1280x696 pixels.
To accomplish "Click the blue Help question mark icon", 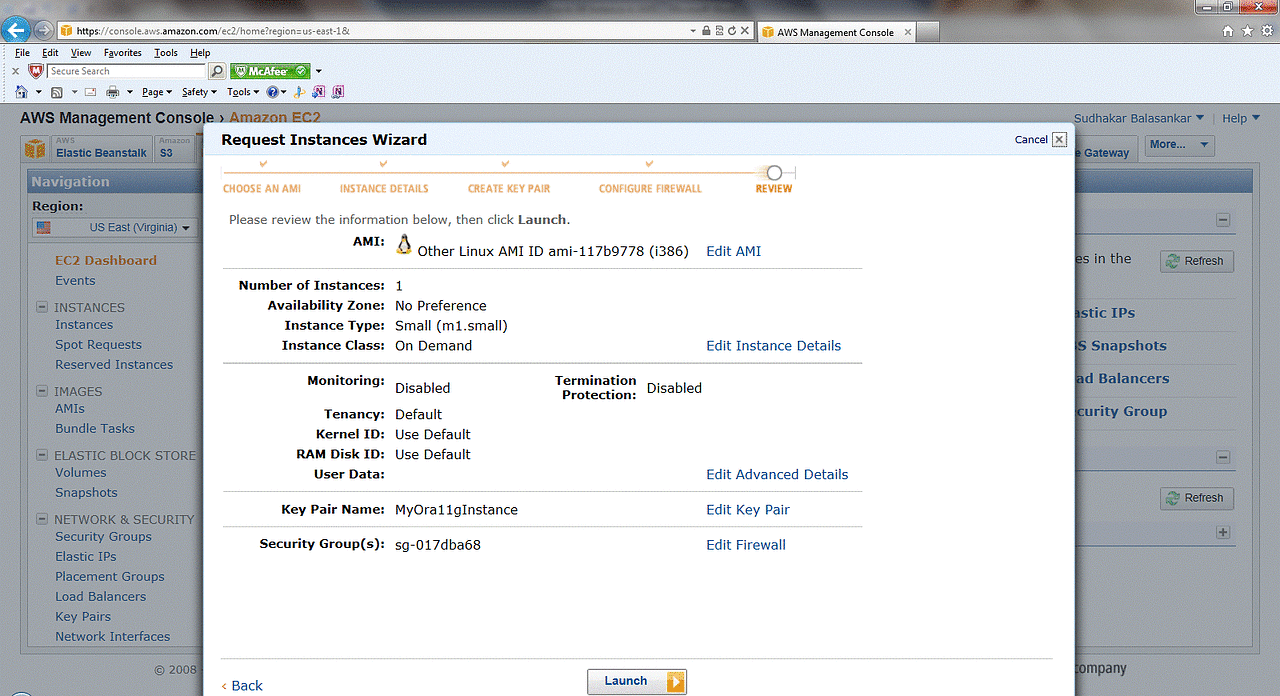I will point(271,92).
